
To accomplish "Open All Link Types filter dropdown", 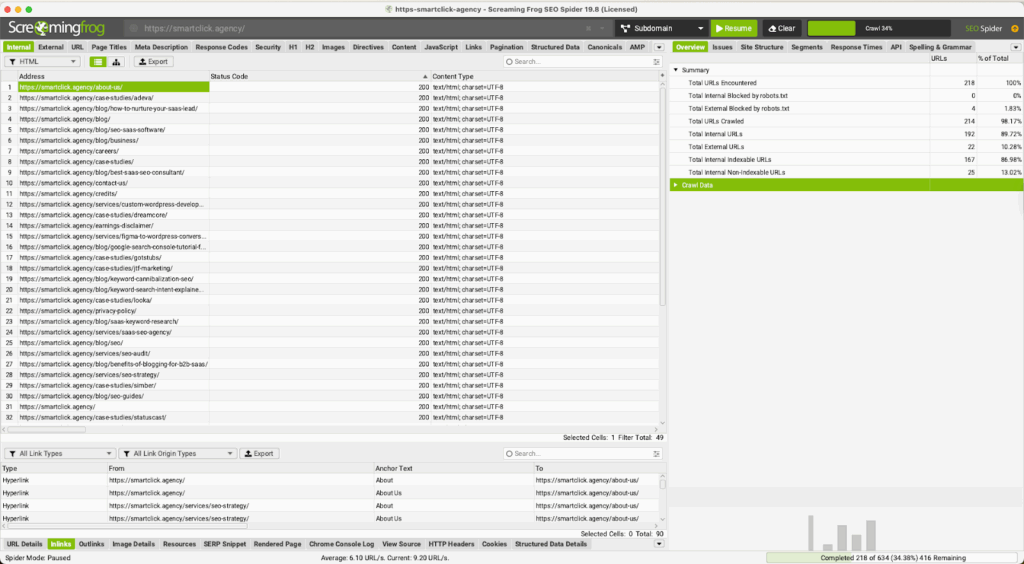I will pos(59,453).
